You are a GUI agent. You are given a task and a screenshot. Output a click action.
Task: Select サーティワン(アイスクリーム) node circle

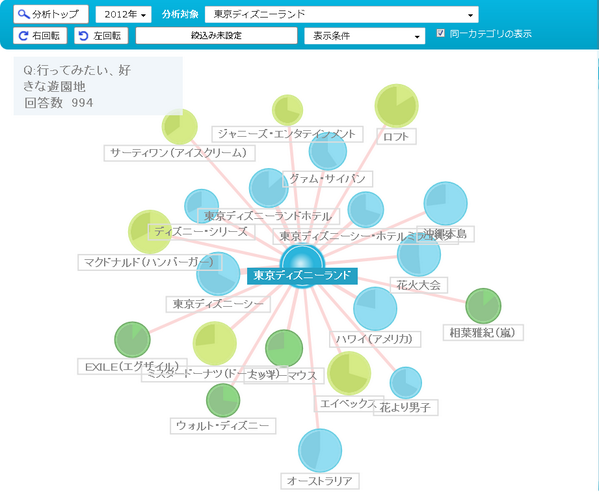tap(180, 127)
